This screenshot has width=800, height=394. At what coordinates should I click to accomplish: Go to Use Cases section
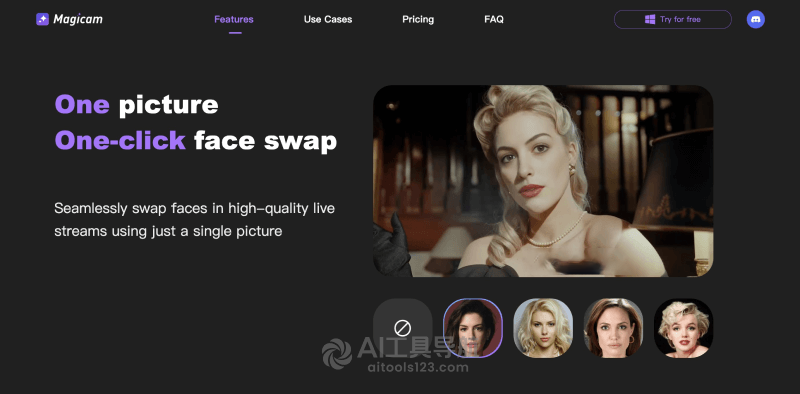[328, 19]
